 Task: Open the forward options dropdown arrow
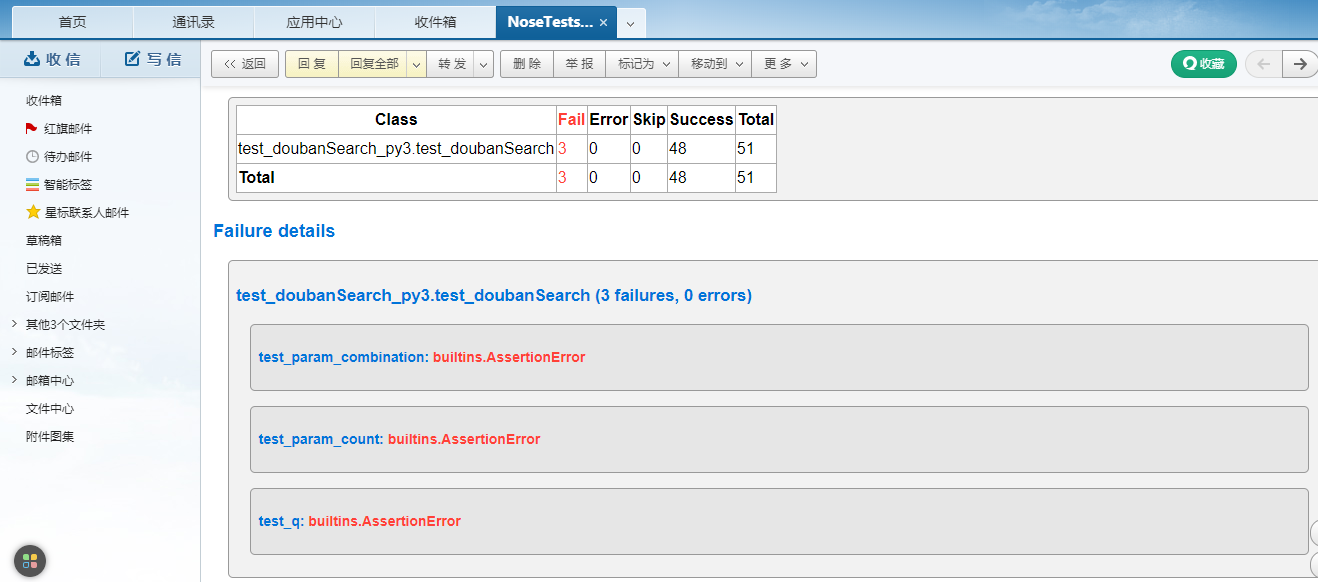pyautogui.click(x=484, y=64)
